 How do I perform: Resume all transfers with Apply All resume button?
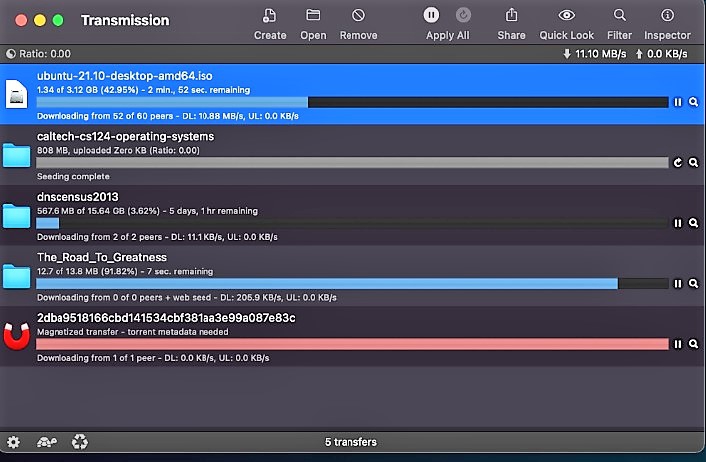[x=463, y=15]
